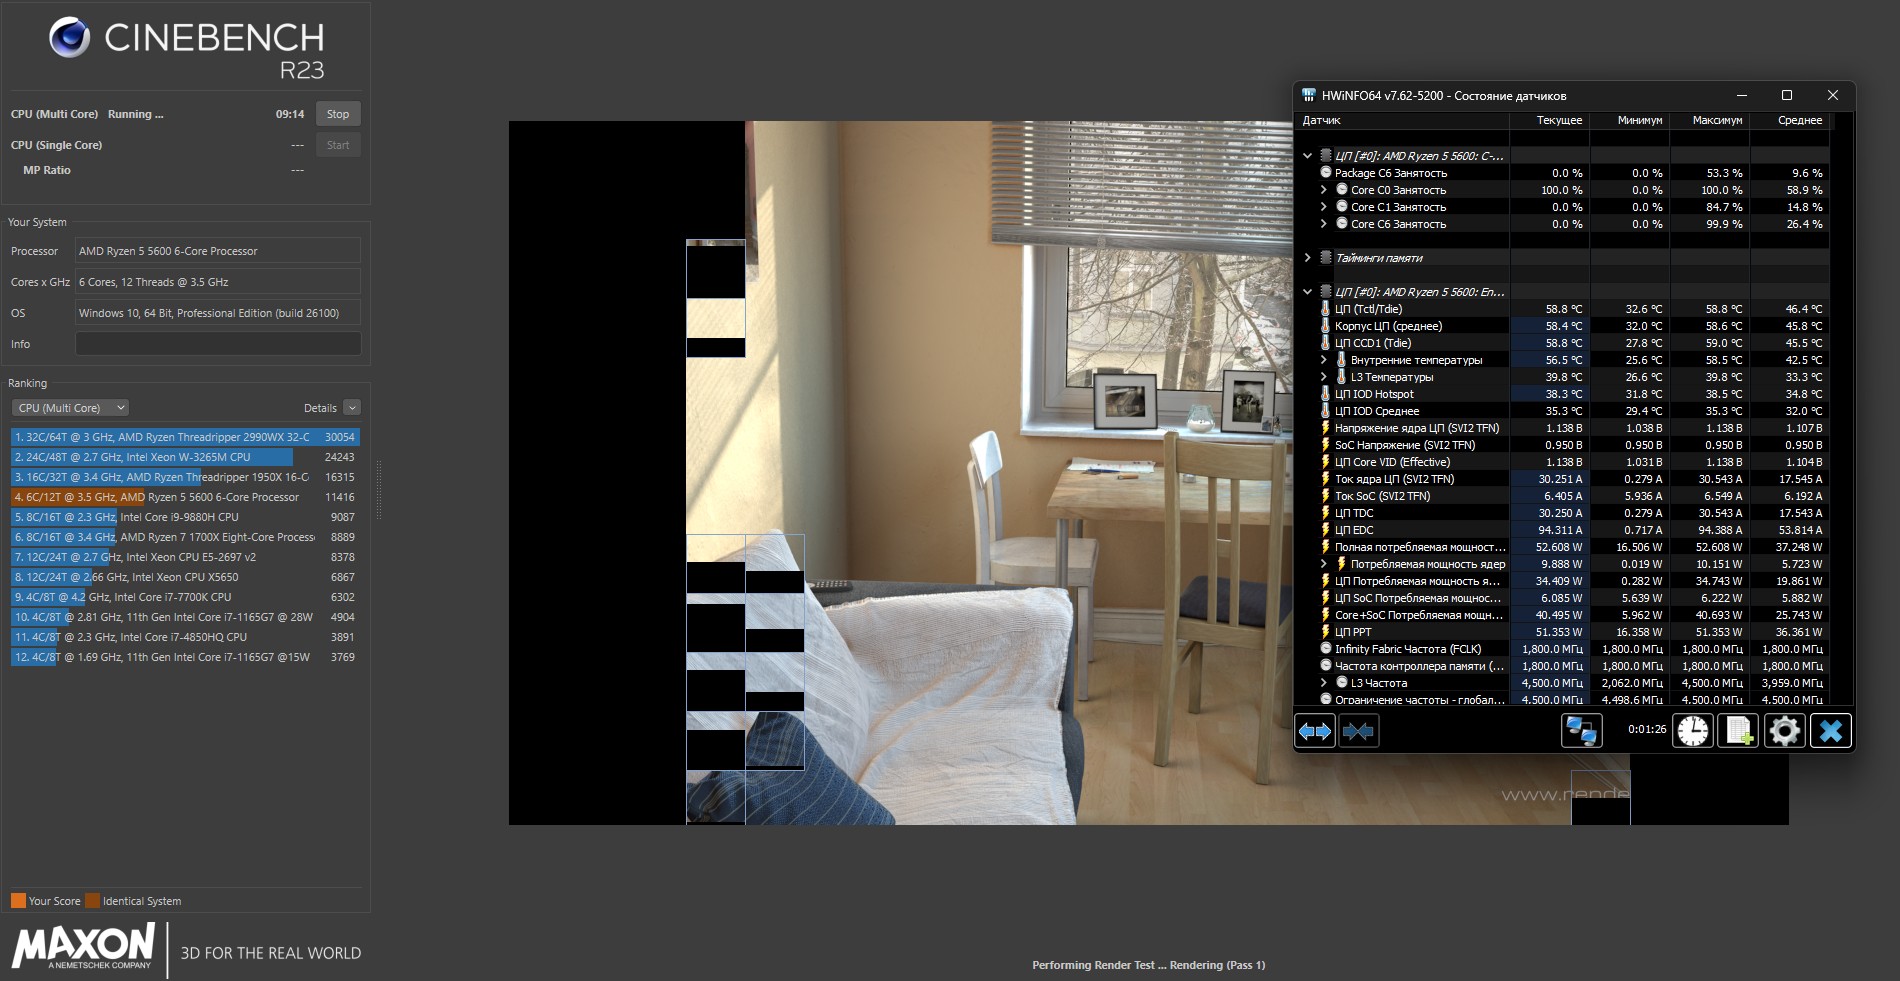Select ranking entry for Xeon W-3265M
Screen dimensions: 1900x981
pos(185,457)
